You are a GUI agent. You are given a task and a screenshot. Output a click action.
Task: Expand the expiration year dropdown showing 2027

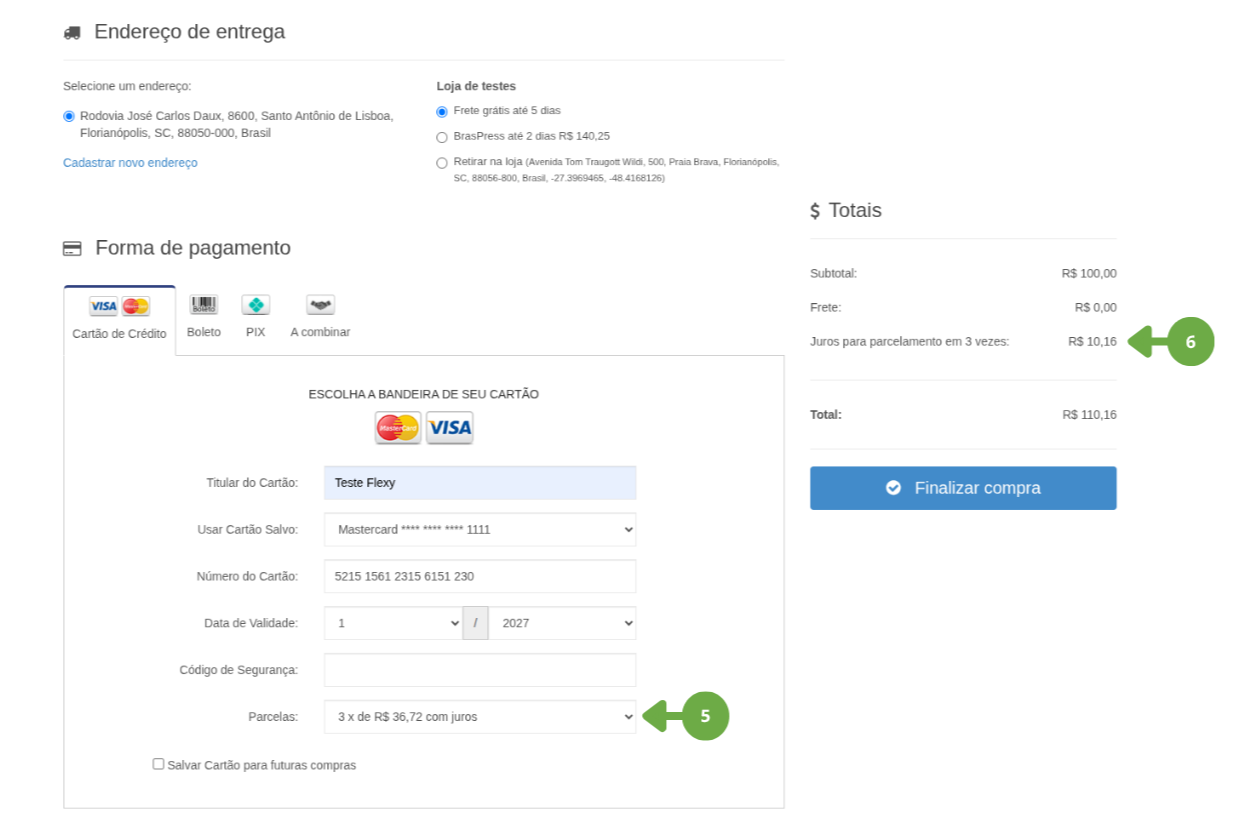coord(562,623)
